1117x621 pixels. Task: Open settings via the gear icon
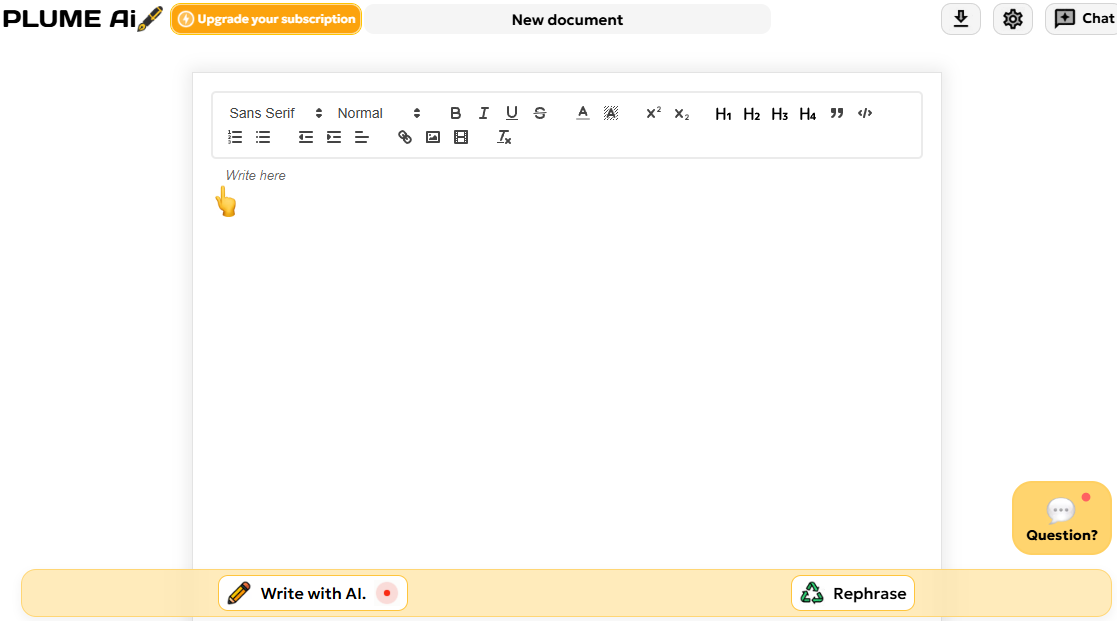pos(1013,19)
